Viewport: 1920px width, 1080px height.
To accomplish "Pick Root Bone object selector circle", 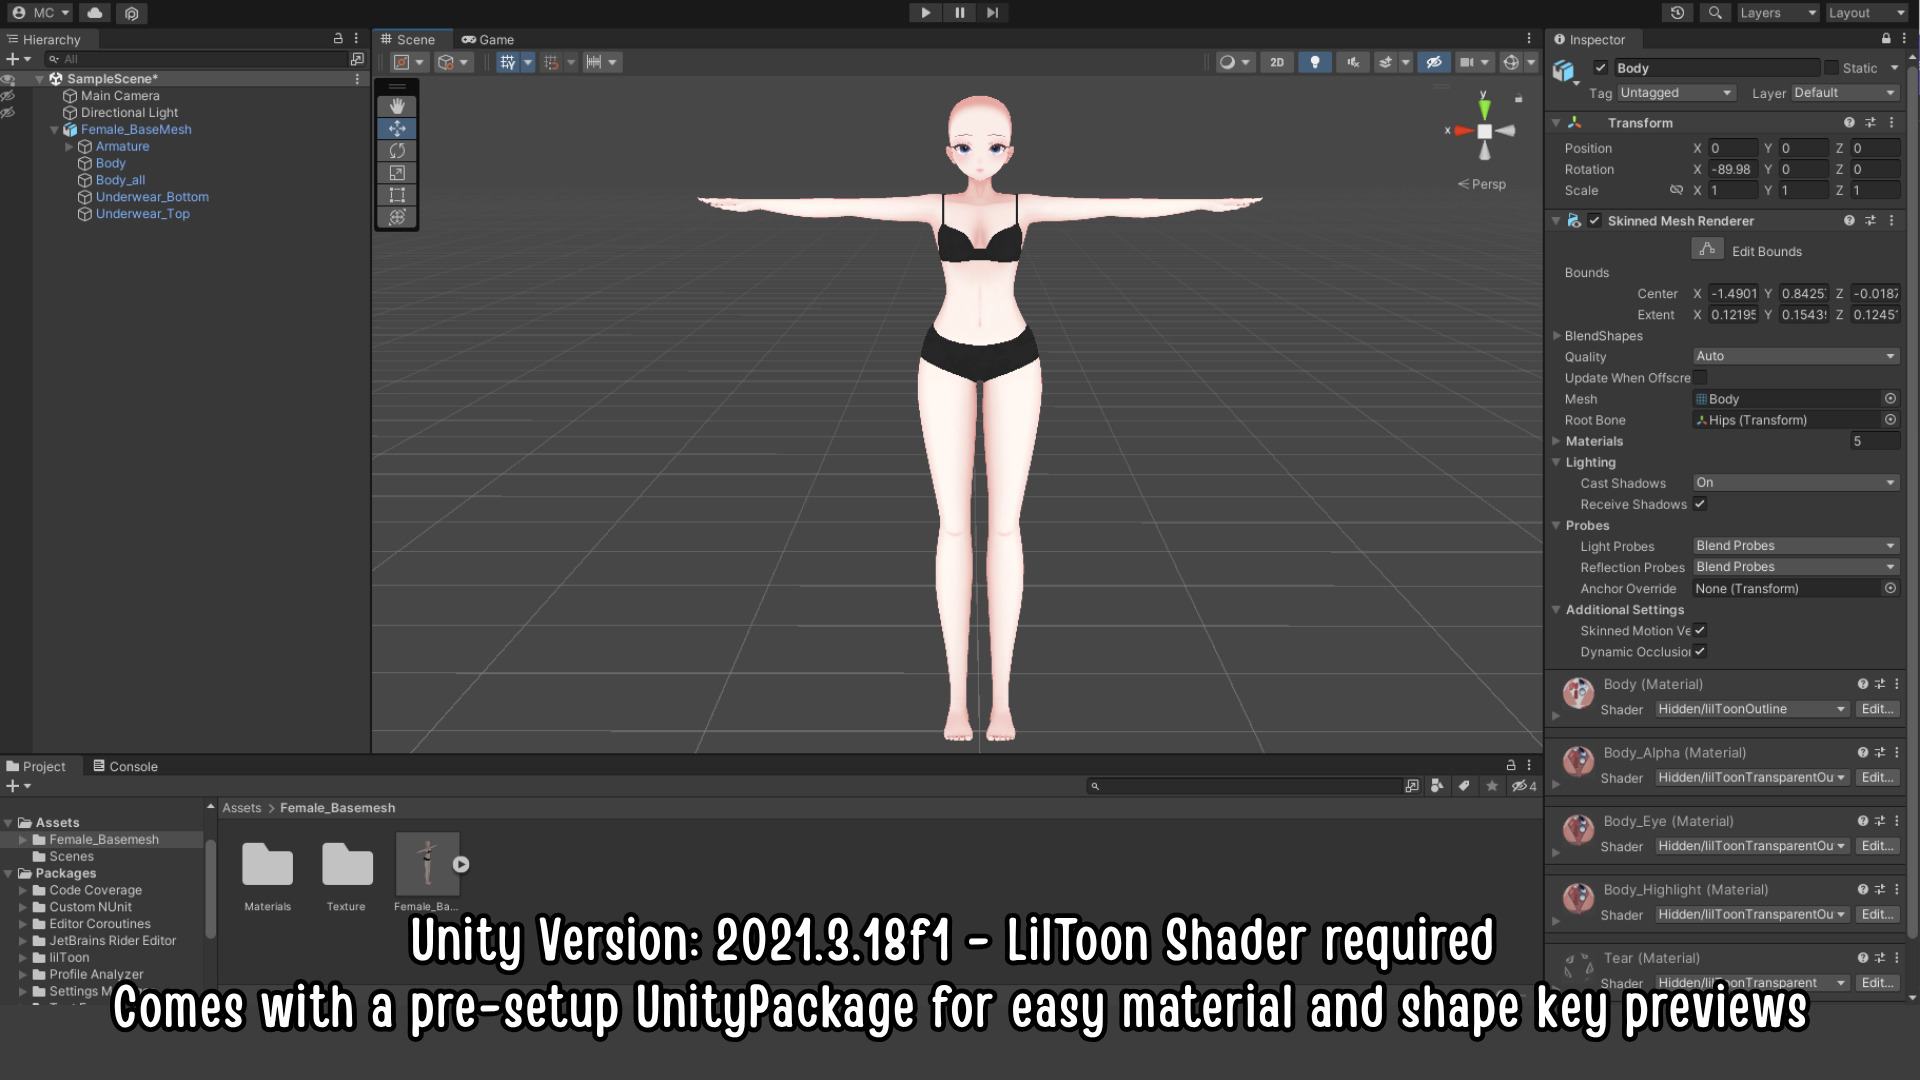I will pyautogui.click(x=1890, y=420).
